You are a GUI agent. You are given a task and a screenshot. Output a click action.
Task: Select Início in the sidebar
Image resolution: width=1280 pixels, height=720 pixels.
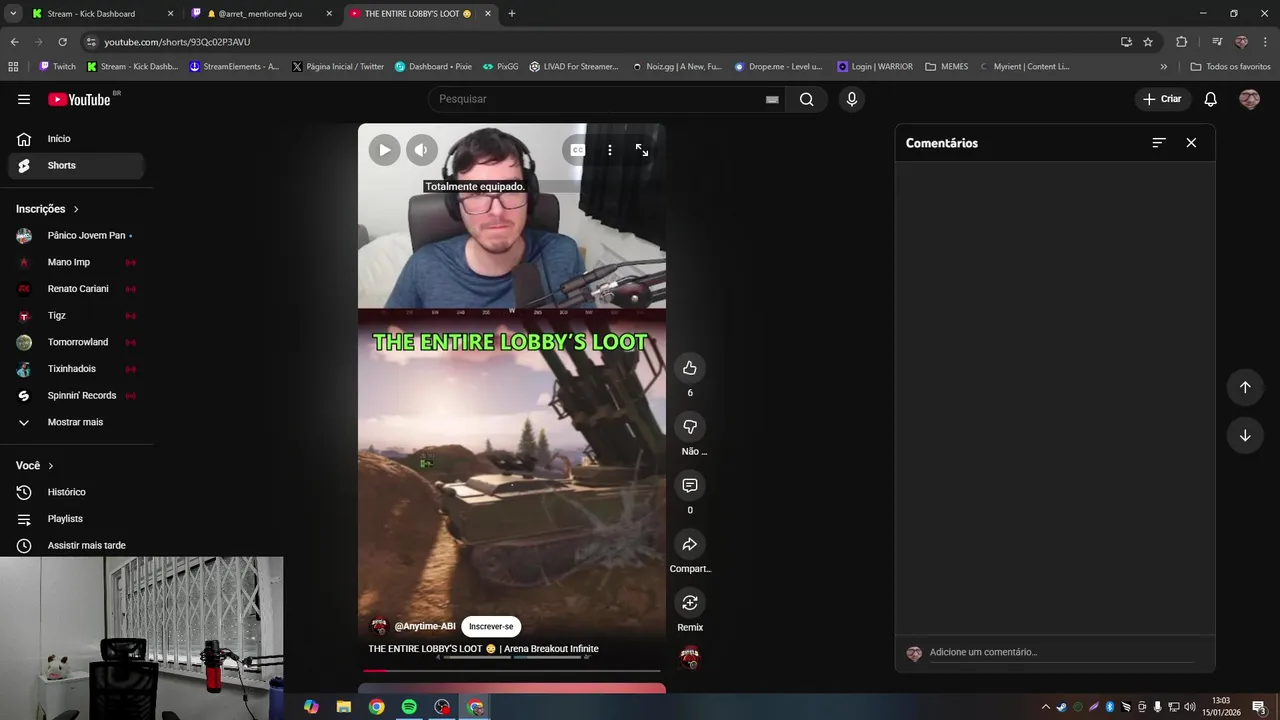click(x=76, y=139)
